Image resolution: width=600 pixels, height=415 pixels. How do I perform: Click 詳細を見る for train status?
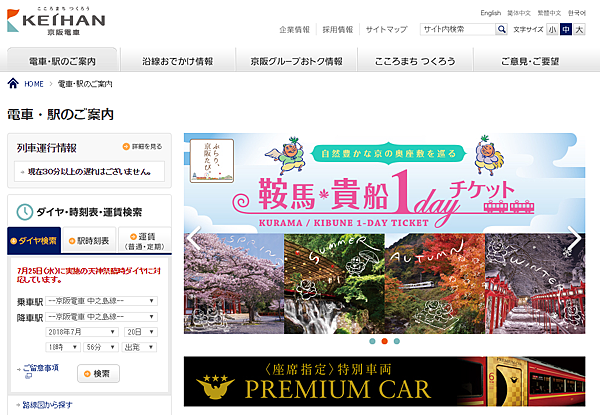[142, 146]
